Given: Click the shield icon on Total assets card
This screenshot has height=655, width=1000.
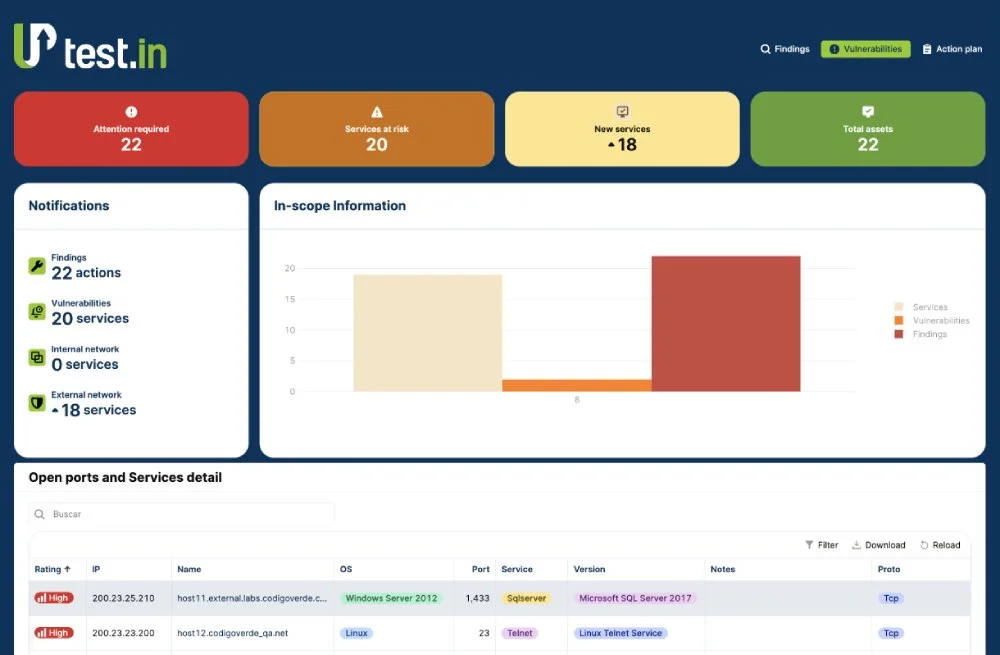Looking at the screenshot, I should click(x=867, y=112).
